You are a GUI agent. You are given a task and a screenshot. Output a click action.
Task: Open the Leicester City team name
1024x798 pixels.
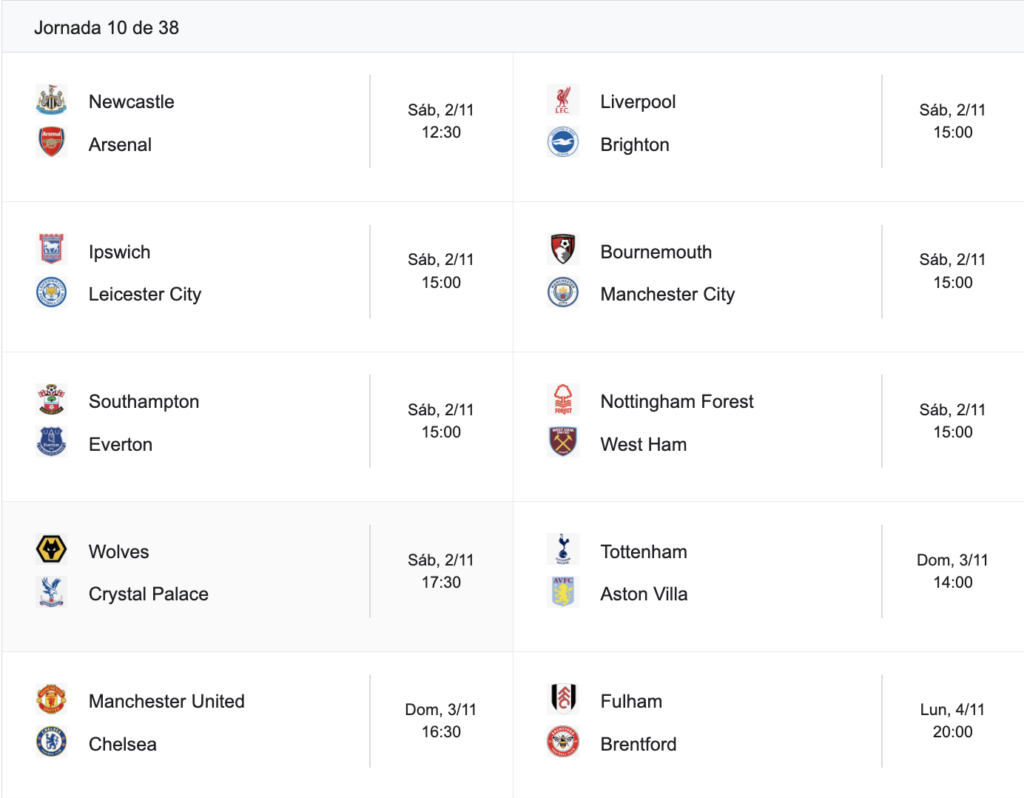click(145, 295)
